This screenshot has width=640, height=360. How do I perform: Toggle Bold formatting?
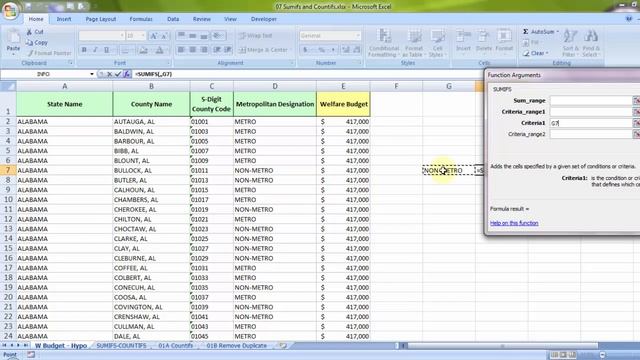coord(84,50)
